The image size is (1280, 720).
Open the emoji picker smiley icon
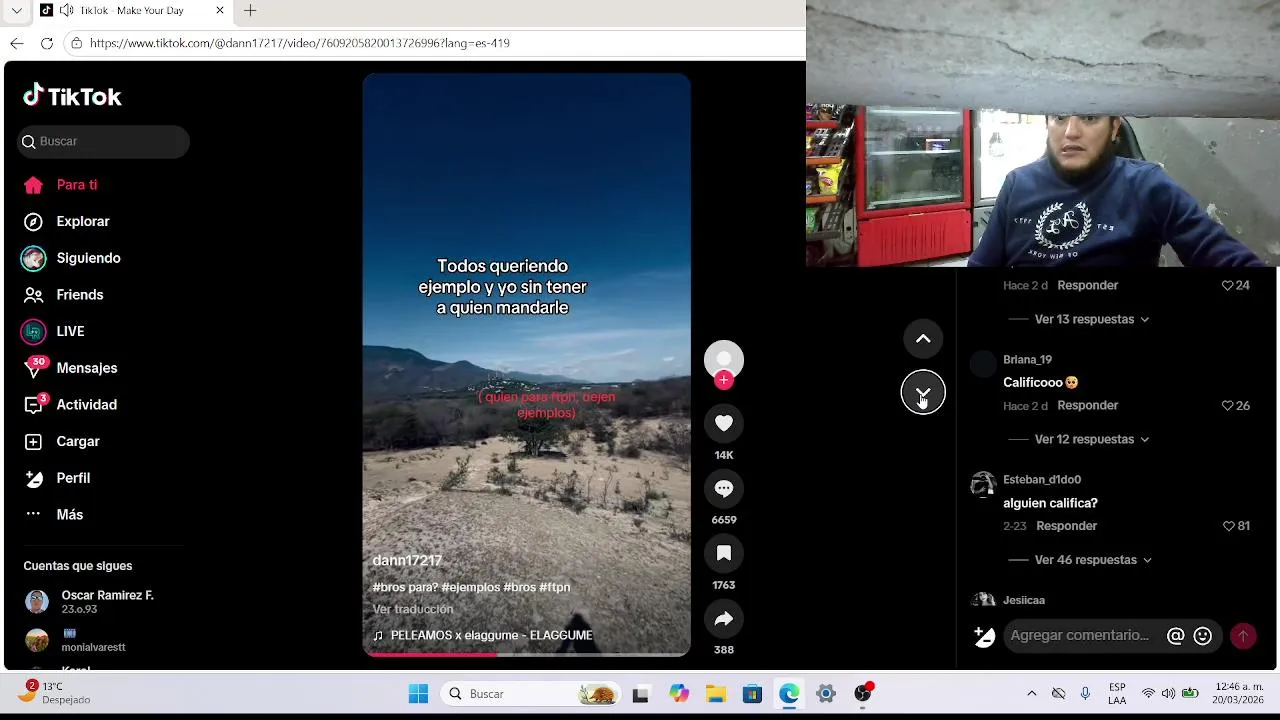tap(1203, 636)
